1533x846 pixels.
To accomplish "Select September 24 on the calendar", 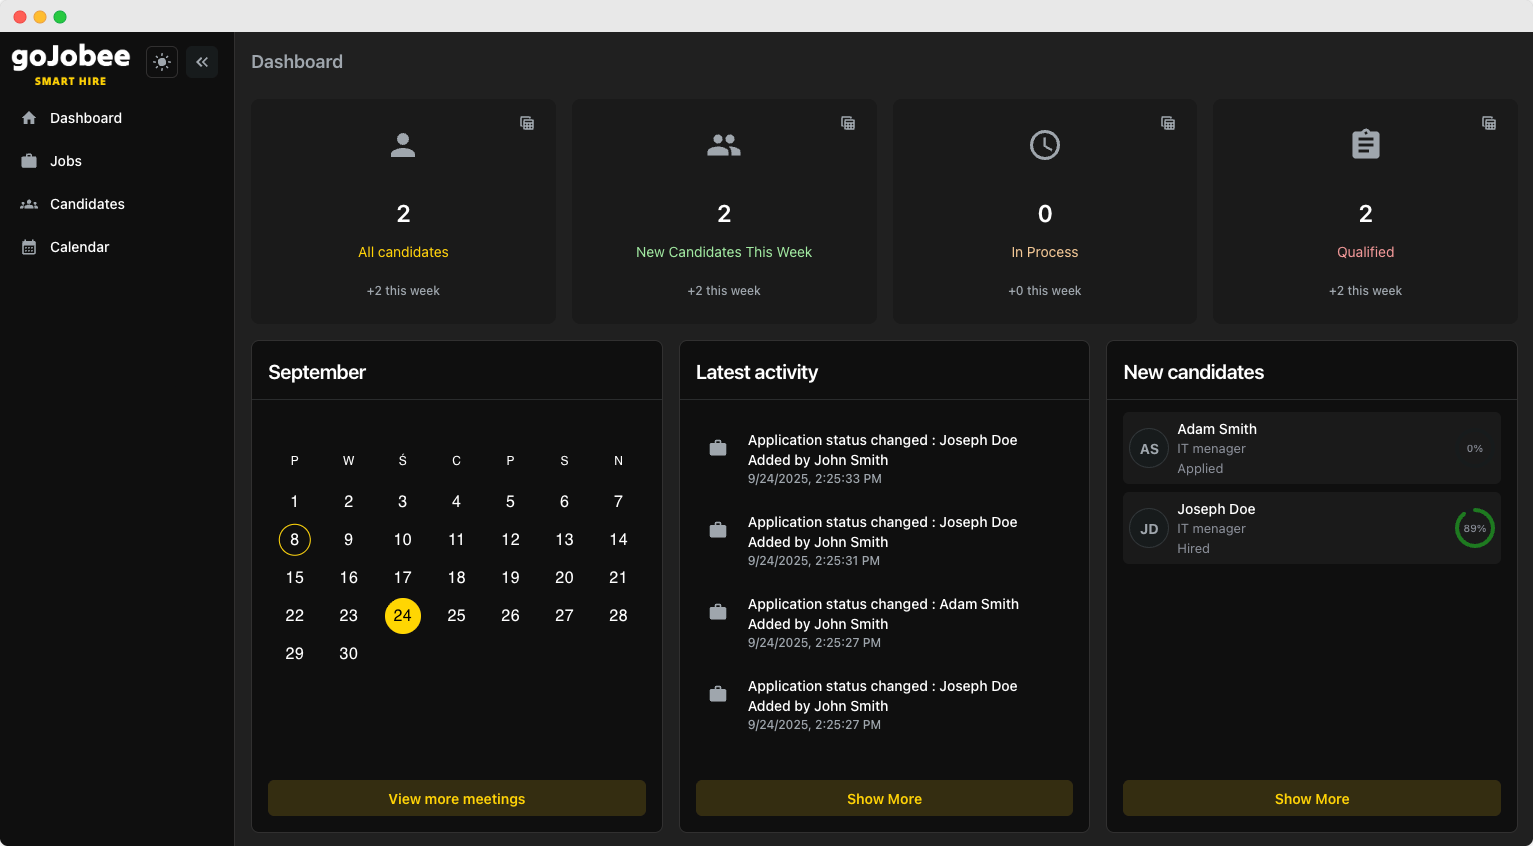I will pos(402,616).
